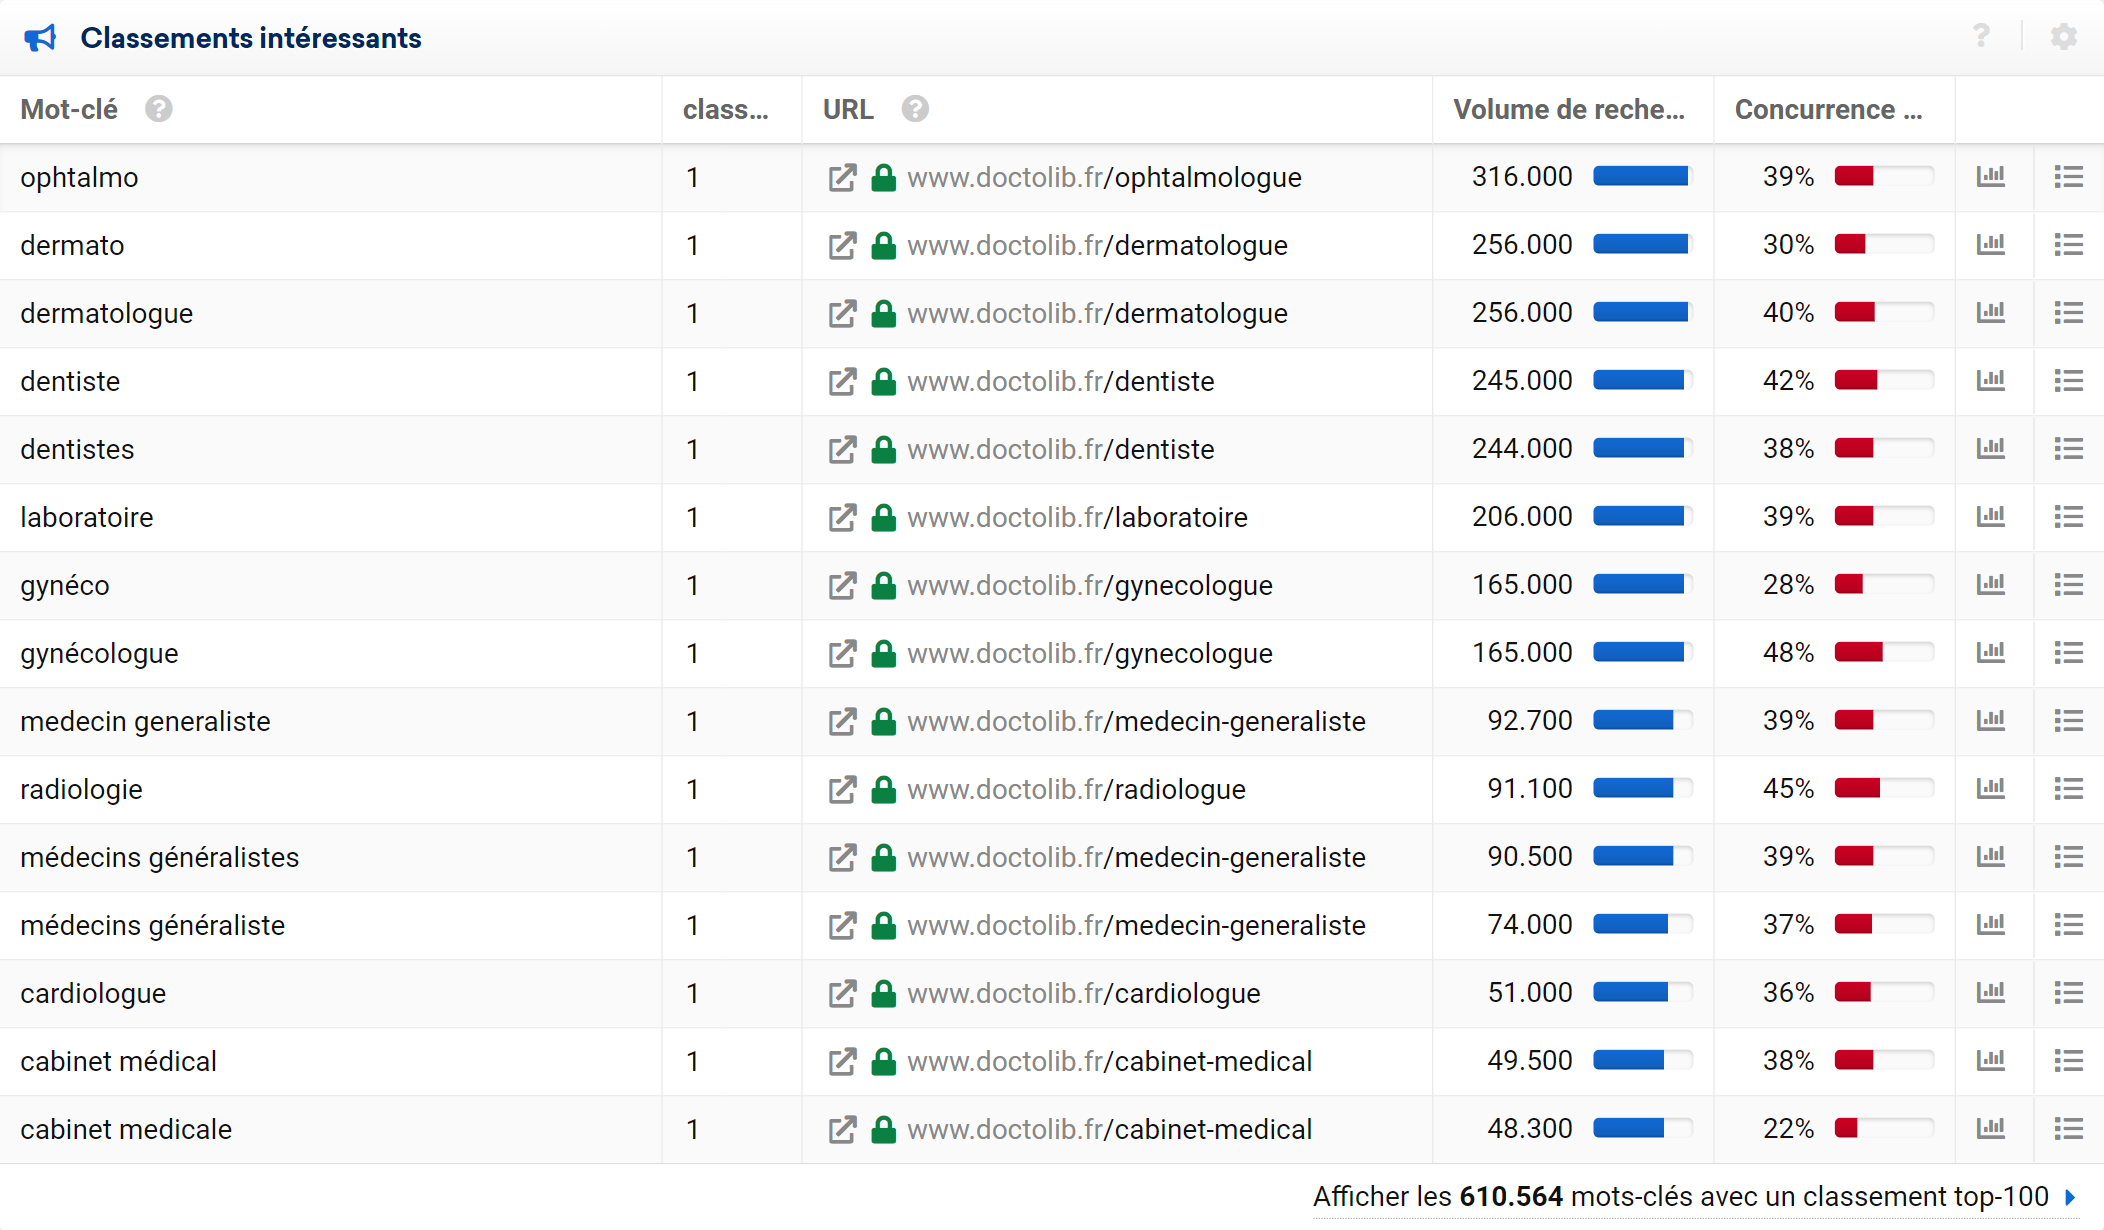Open dermato row's doctolib.fr/dermatologue link
The height and width of the screenshot is (1230, 2104).
click(1097, 246)
